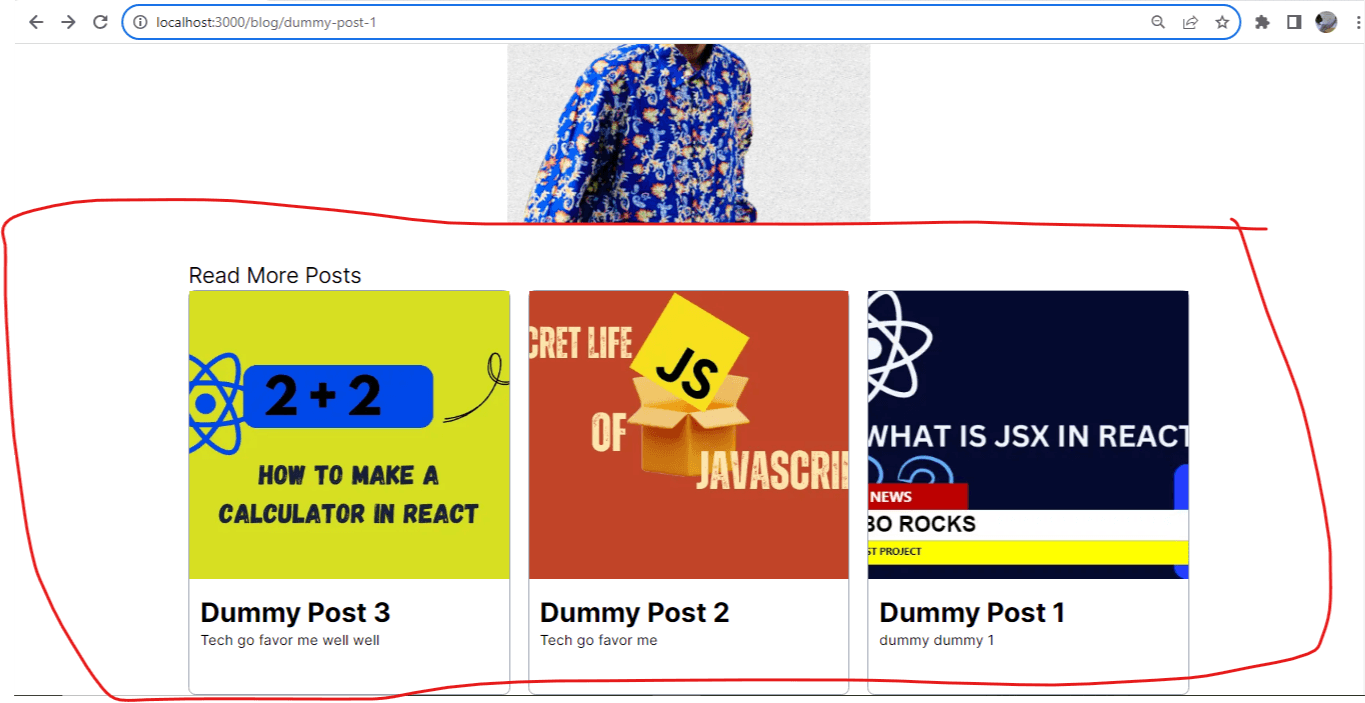Click the extensions puzzle piece icon

click(x=1262, y=21)
